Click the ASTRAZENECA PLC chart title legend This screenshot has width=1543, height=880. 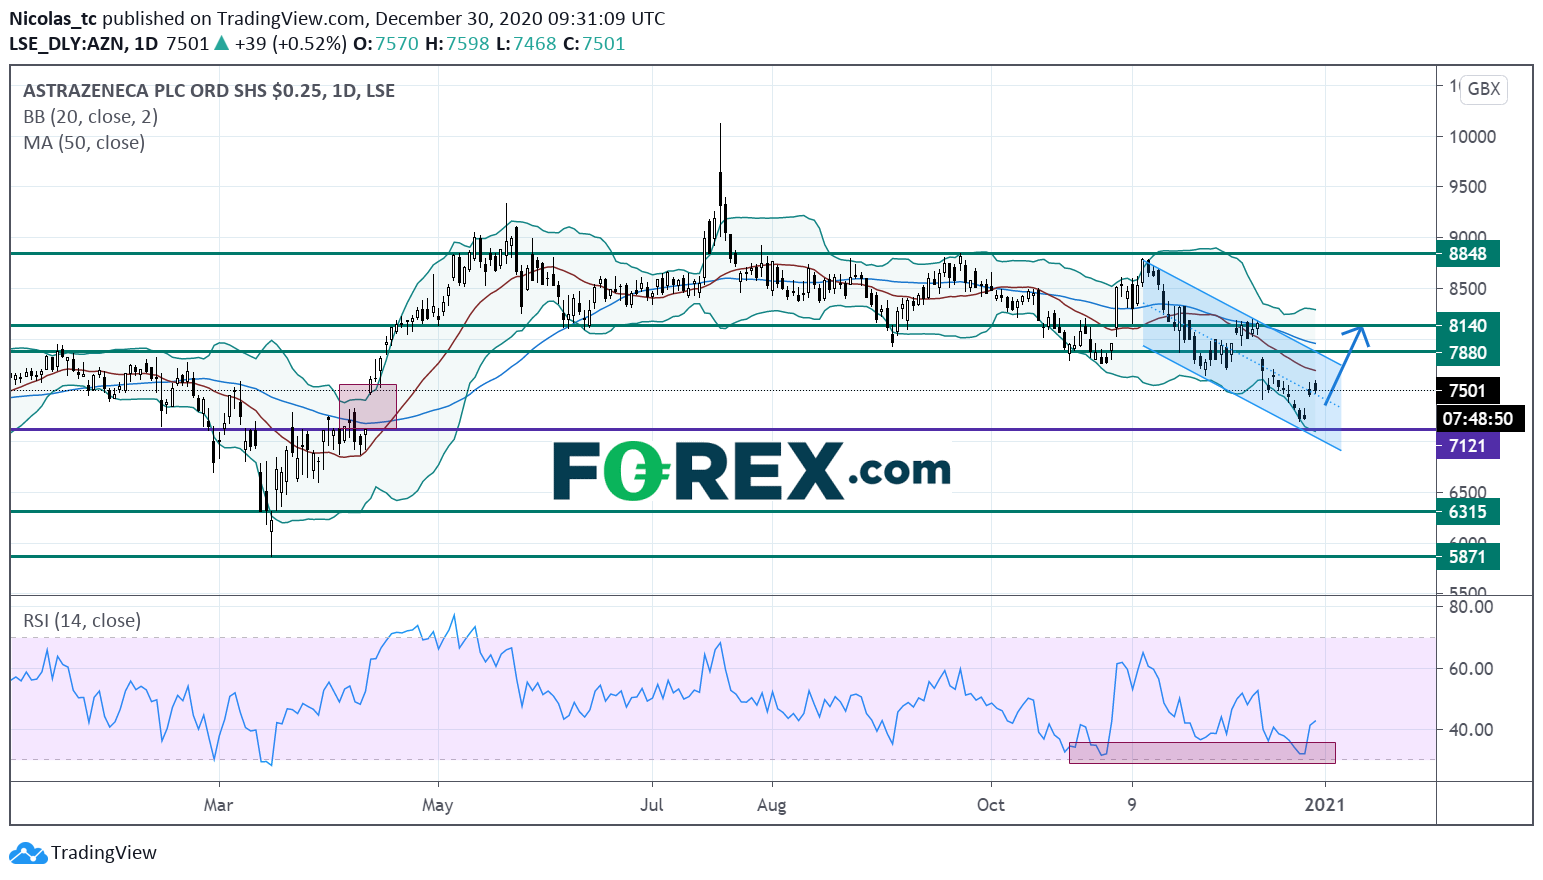208,91
